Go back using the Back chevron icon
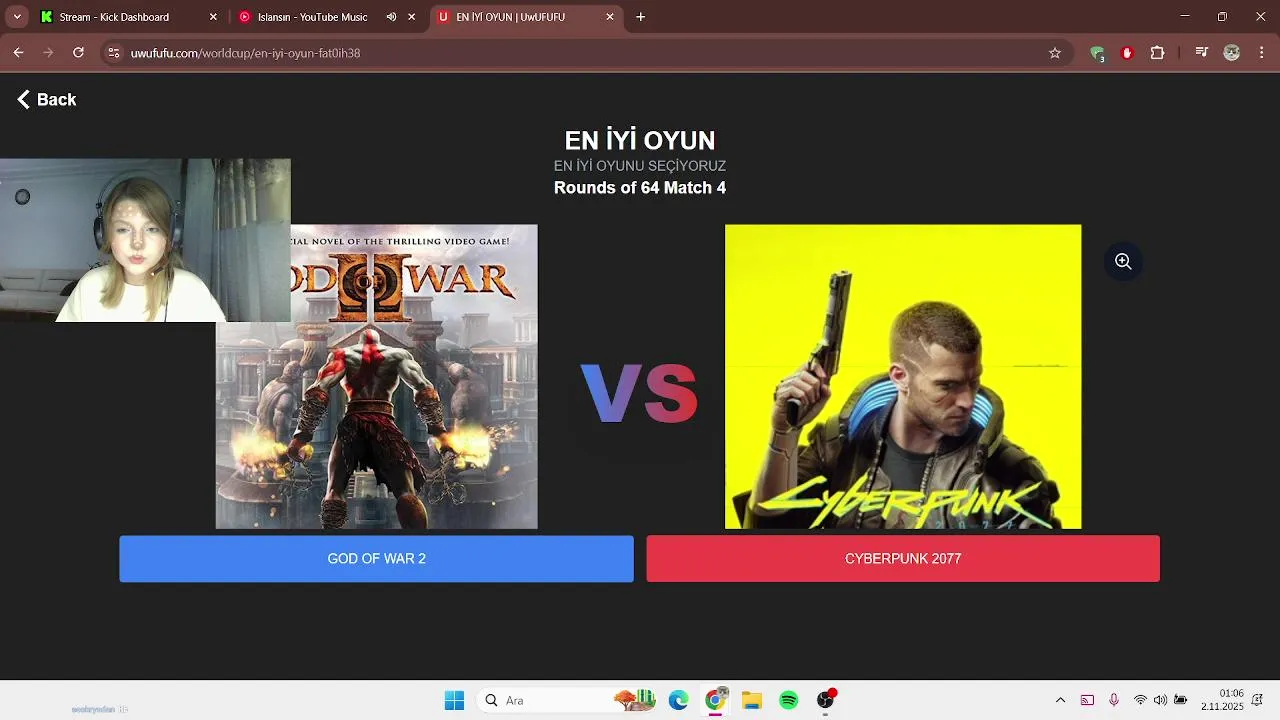1280x720 pixels. coord(24,99)
